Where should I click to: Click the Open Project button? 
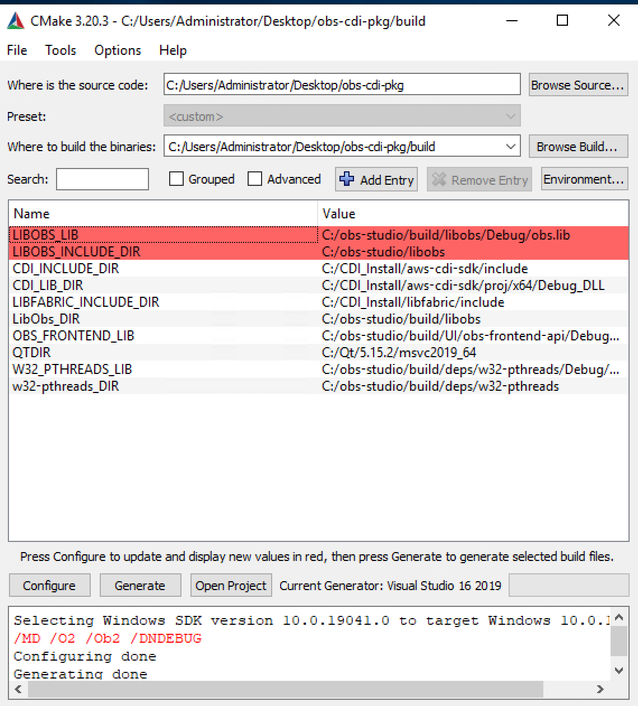[x=231, y=585]
